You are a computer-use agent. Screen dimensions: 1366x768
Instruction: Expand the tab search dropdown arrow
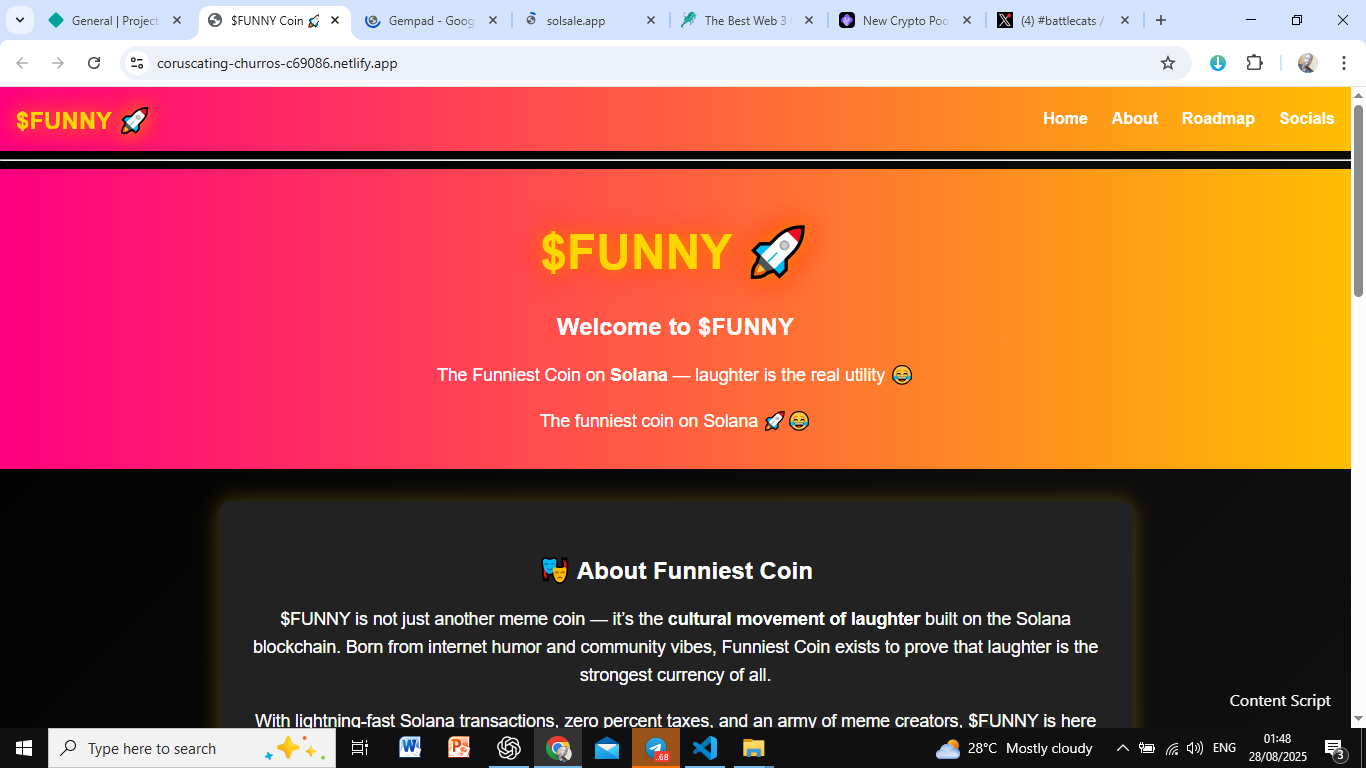(x=19, y=20)
